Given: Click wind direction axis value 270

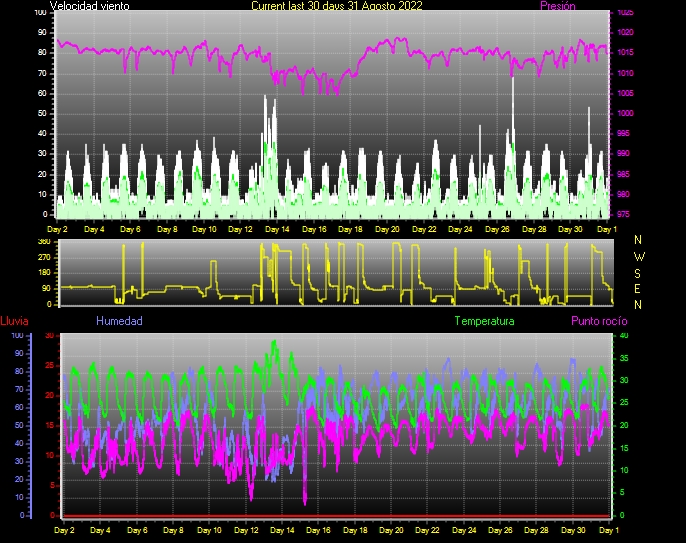Looking at the screenshot, I should (44, 257).
